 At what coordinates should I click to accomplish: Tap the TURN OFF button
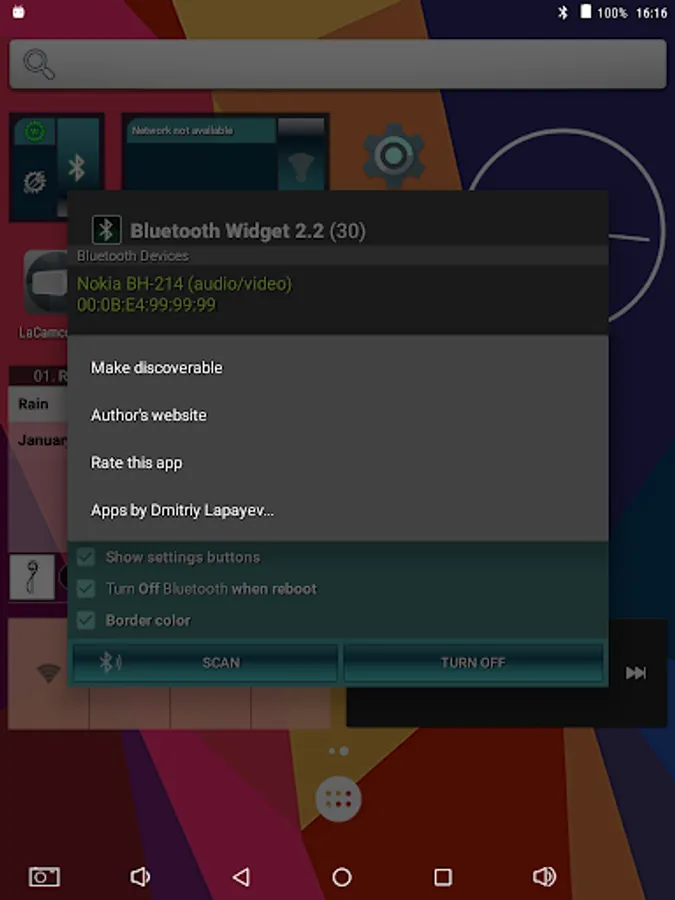474,662
